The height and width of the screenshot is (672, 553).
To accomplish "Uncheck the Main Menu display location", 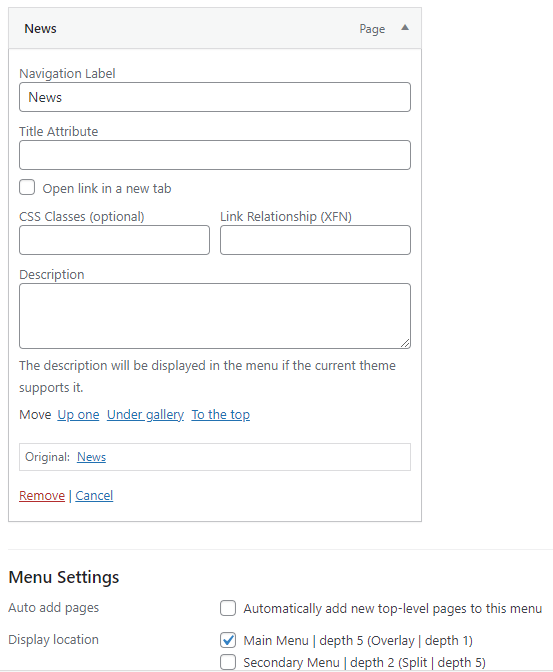I will (228, 640).
